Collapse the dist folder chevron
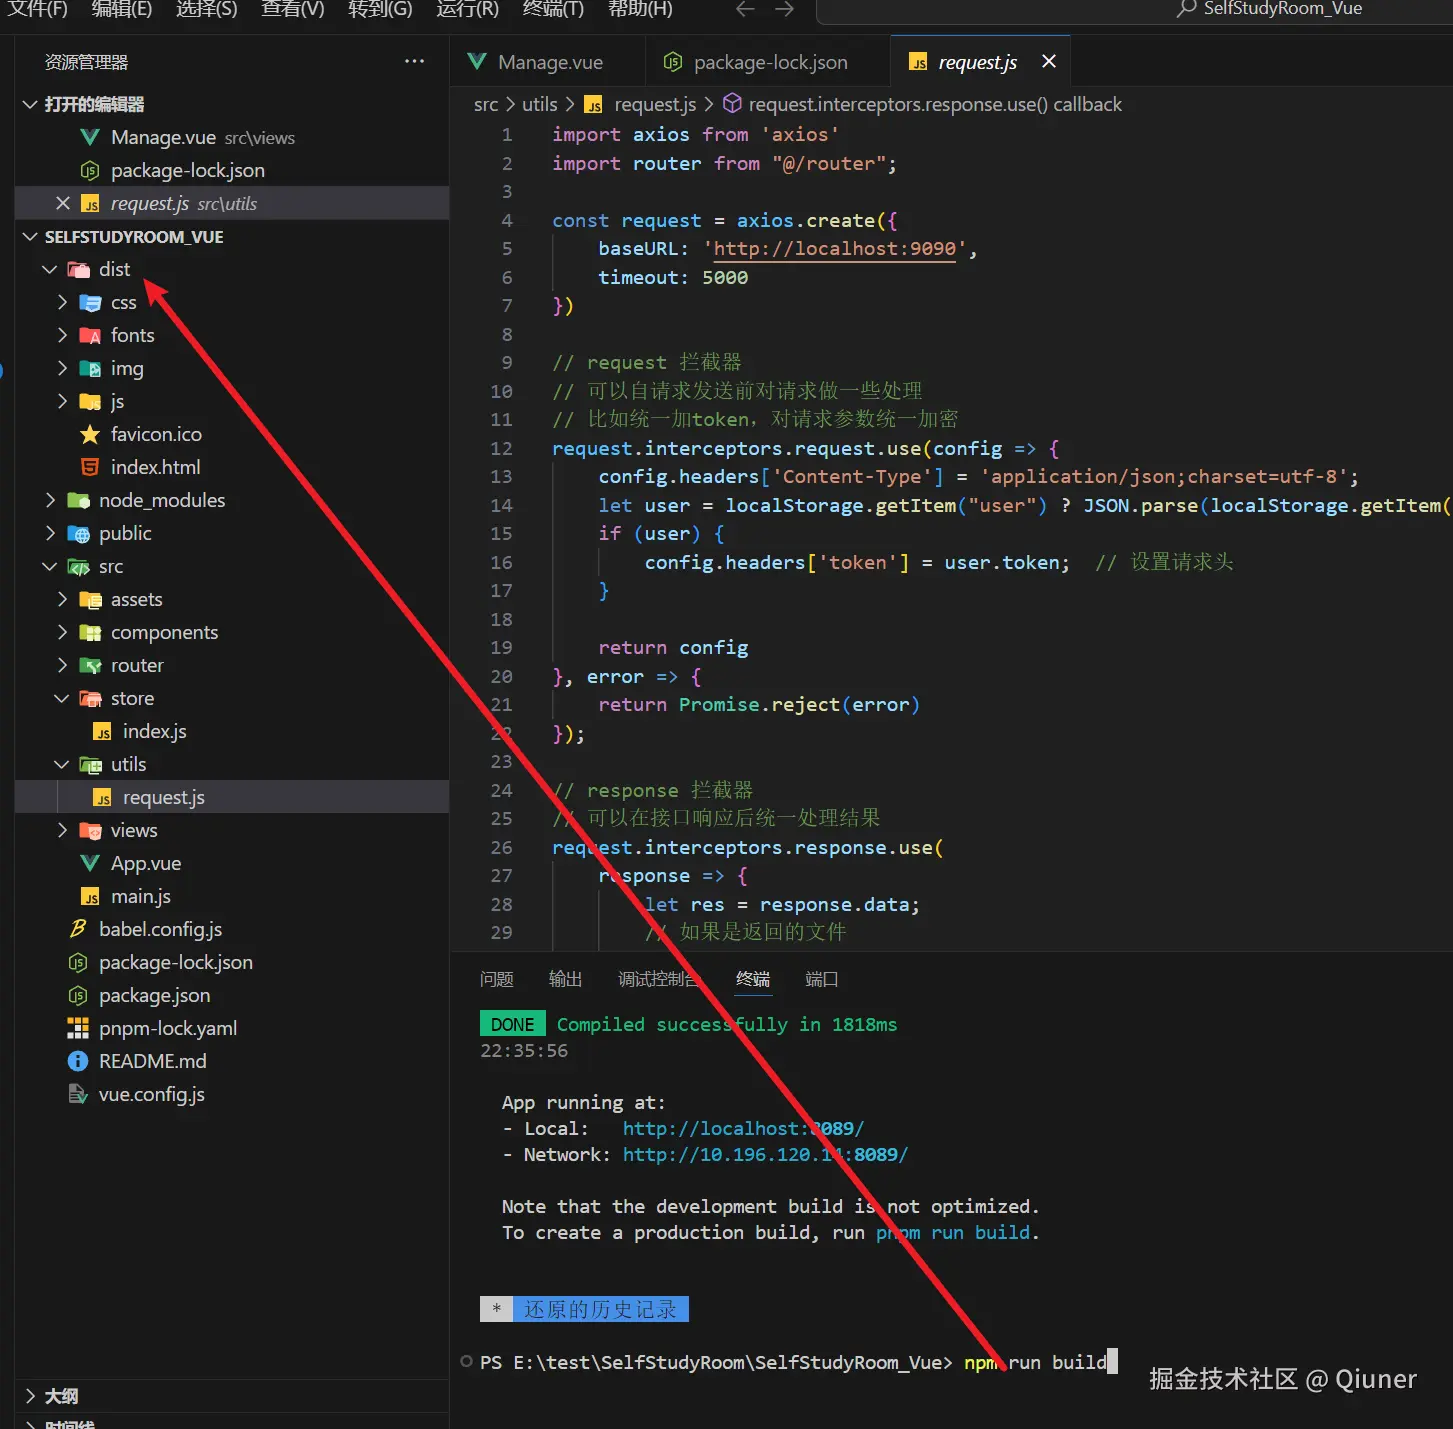 pos(50,269)
